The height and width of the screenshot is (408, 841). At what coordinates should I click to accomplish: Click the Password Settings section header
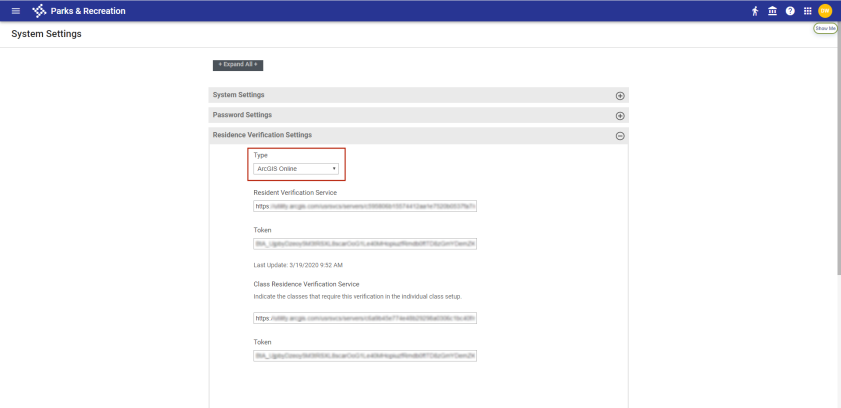(x=242, y=115)
